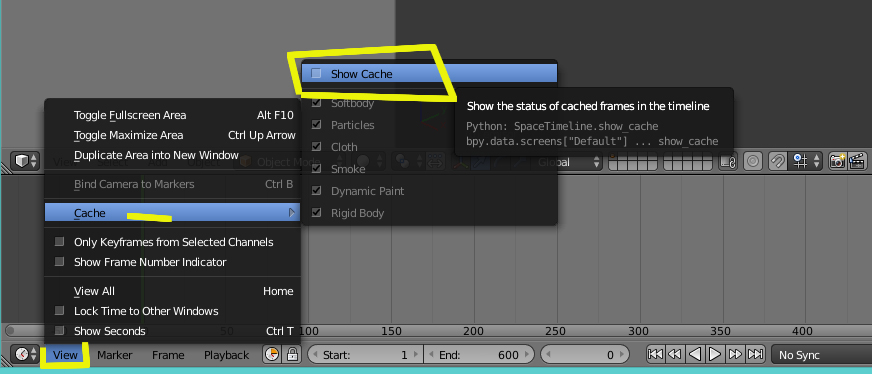Jump to the last frame
The image size is (872, 374).
pos(755,355)
